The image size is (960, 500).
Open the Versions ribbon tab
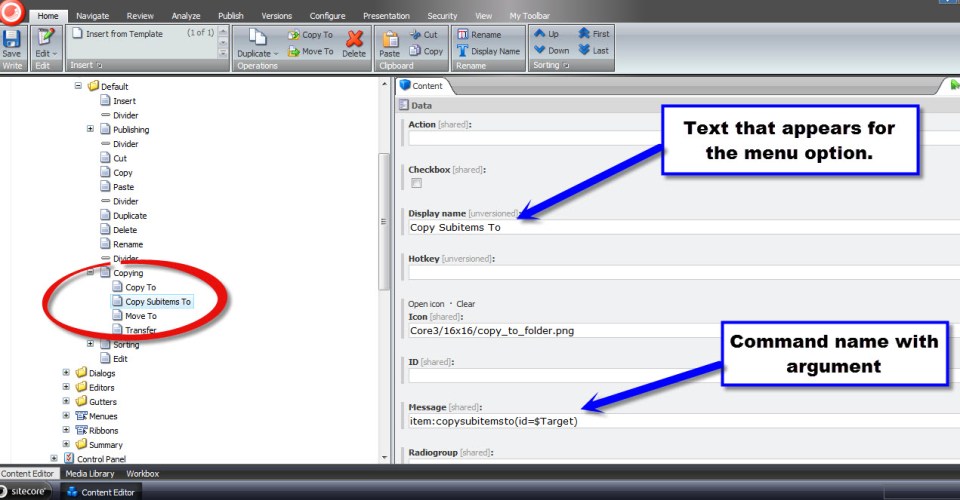click(x=277, y=16)
